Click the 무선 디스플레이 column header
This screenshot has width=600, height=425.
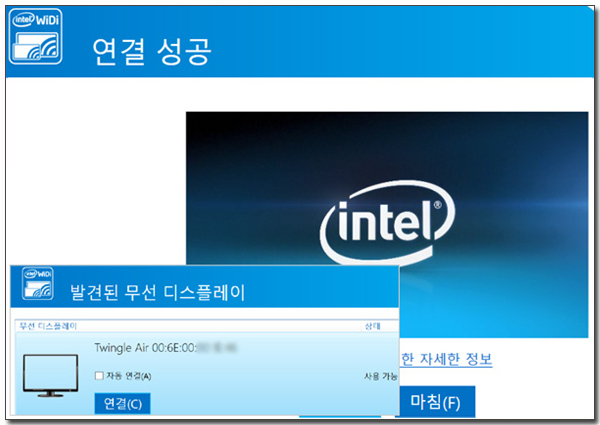coord(48,326)
